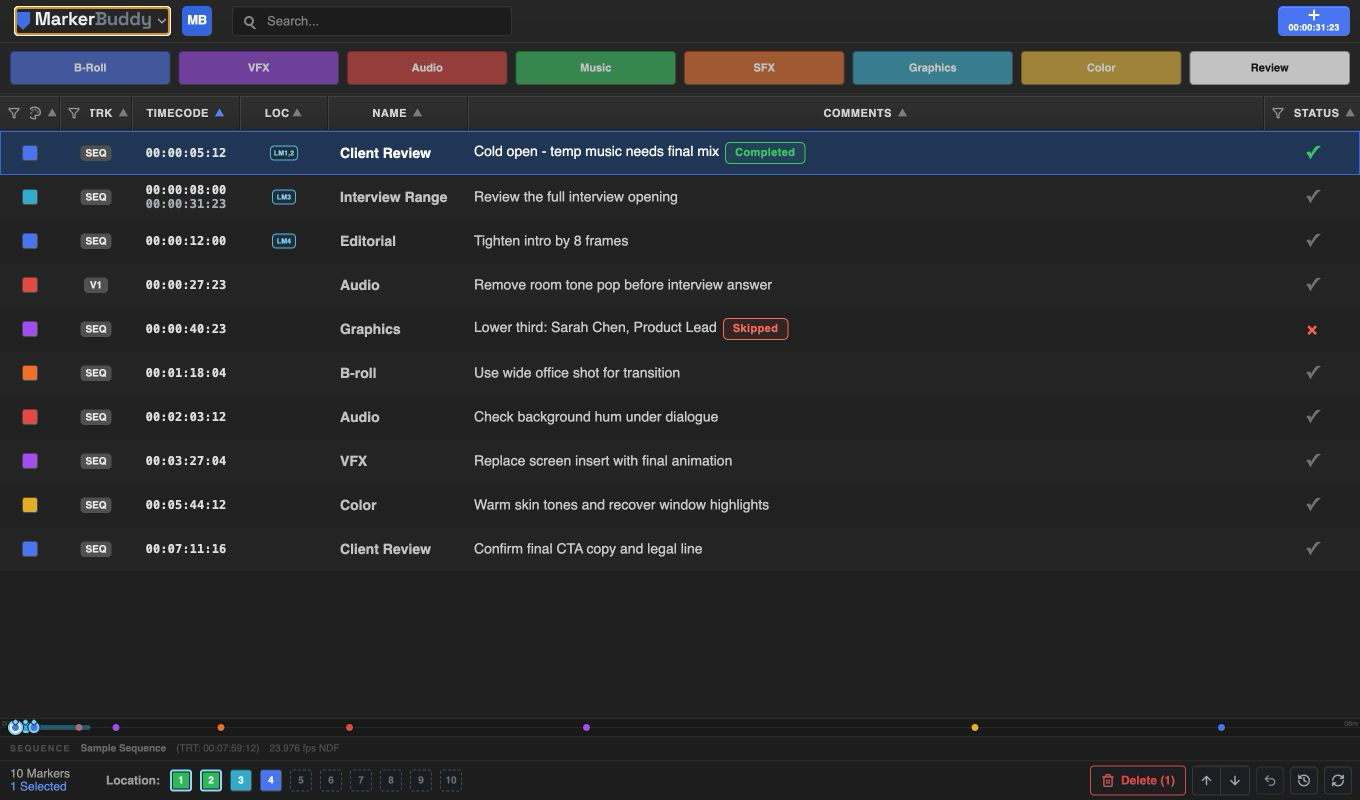
Task: Toggle status check for 00:00:27:23 Audio row
Action: click(1313, 284)
